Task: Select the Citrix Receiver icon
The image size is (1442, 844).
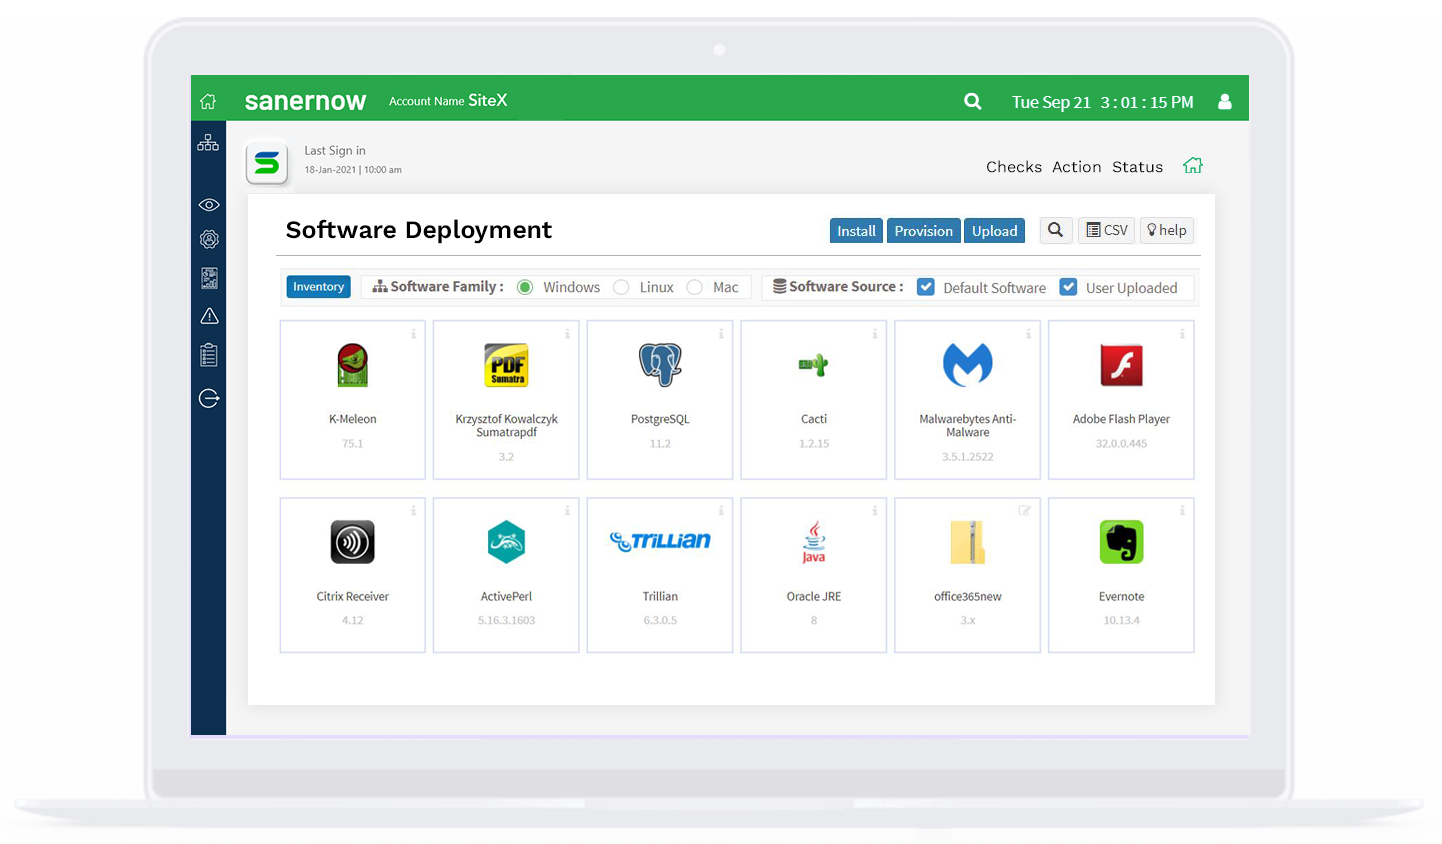Action: [x=352, y=542]
